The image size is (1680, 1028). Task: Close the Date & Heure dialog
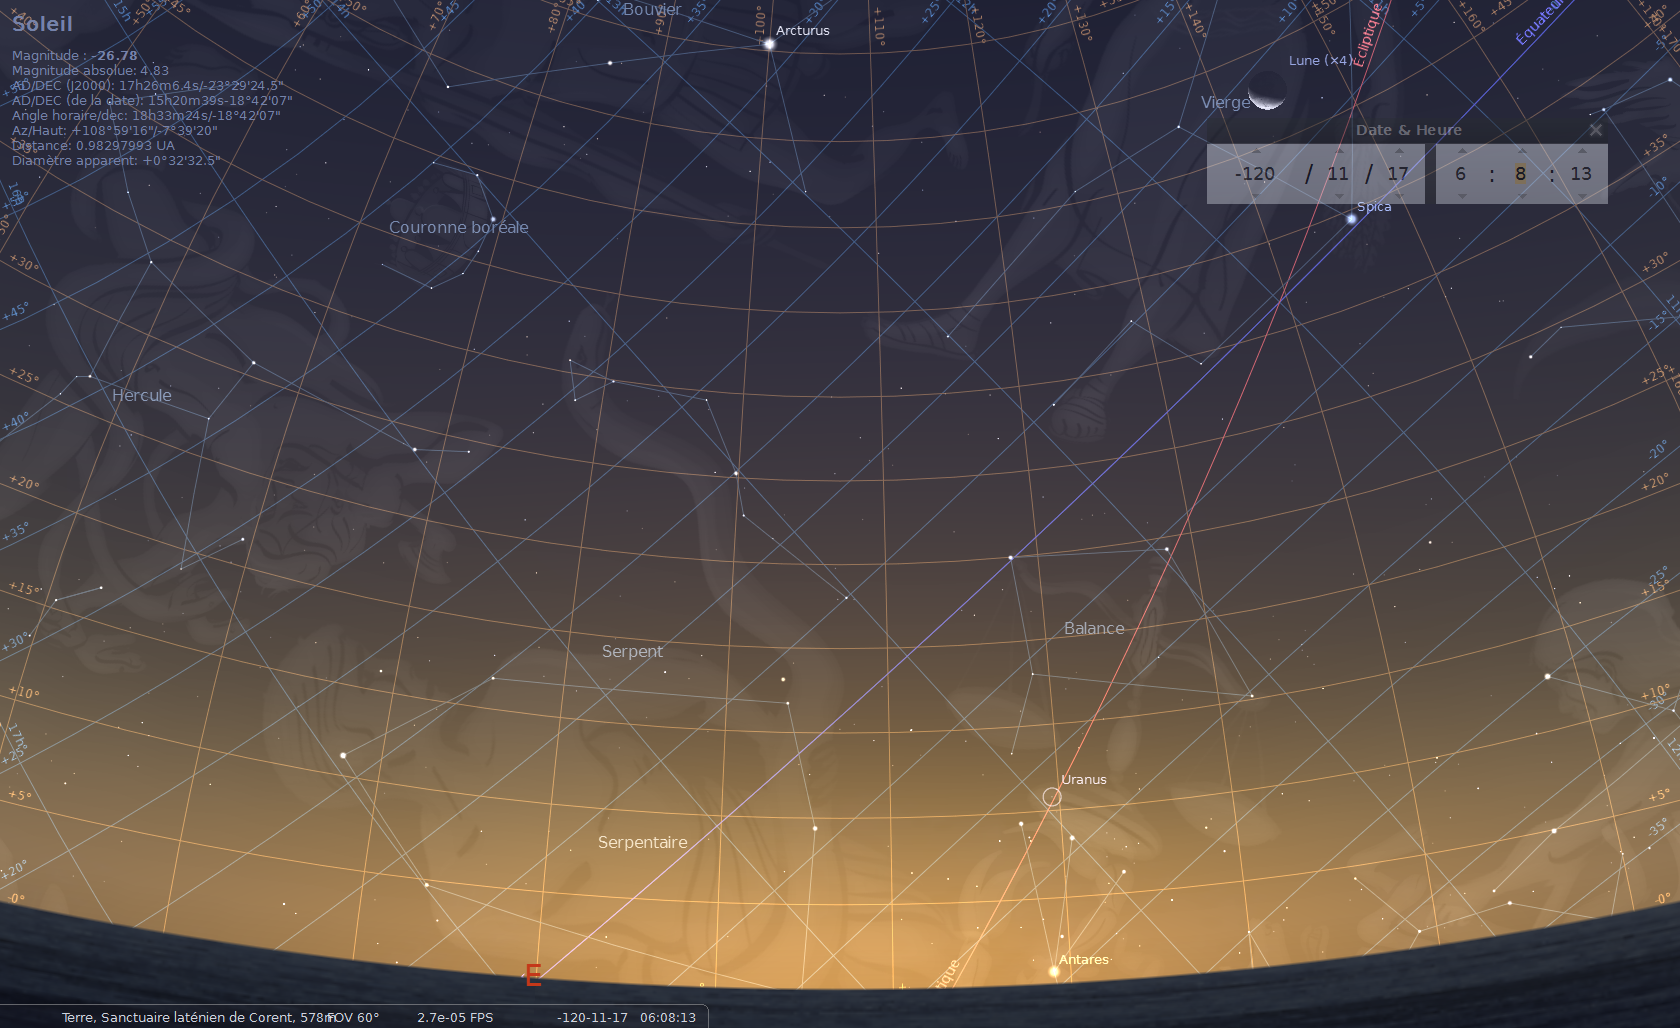1596,130
